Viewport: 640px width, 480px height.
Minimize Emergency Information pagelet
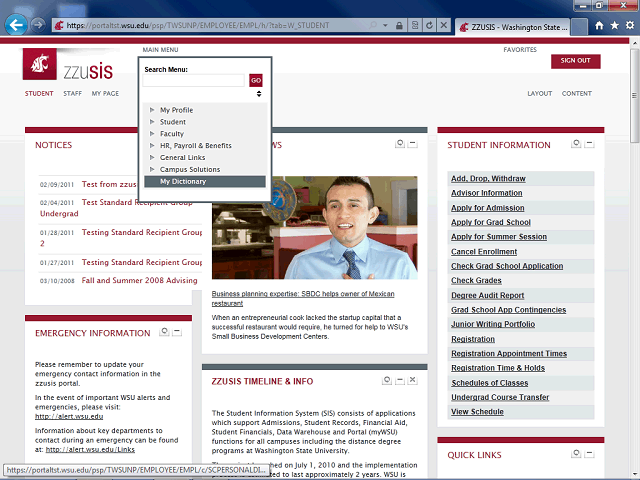[x=177, y=332]
